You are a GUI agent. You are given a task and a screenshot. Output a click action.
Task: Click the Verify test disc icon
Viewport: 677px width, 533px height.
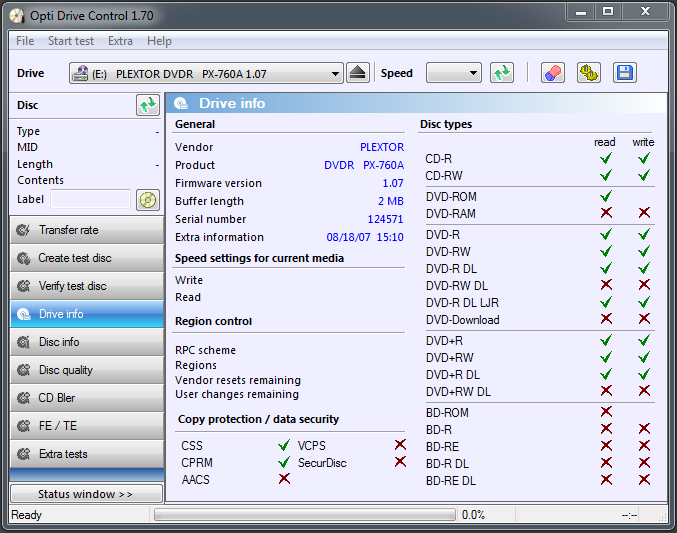click(x=23, y=286)
